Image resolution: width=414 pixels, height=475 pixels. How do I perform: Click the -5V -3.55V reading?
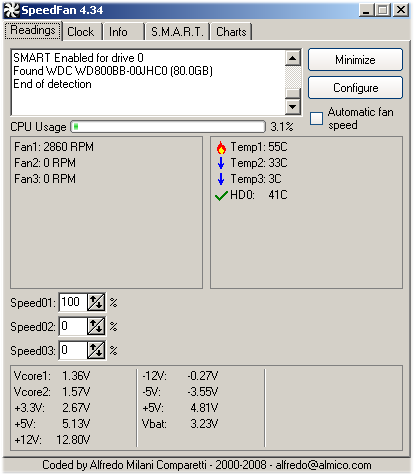pyautogui.click(x=180, y=392)
